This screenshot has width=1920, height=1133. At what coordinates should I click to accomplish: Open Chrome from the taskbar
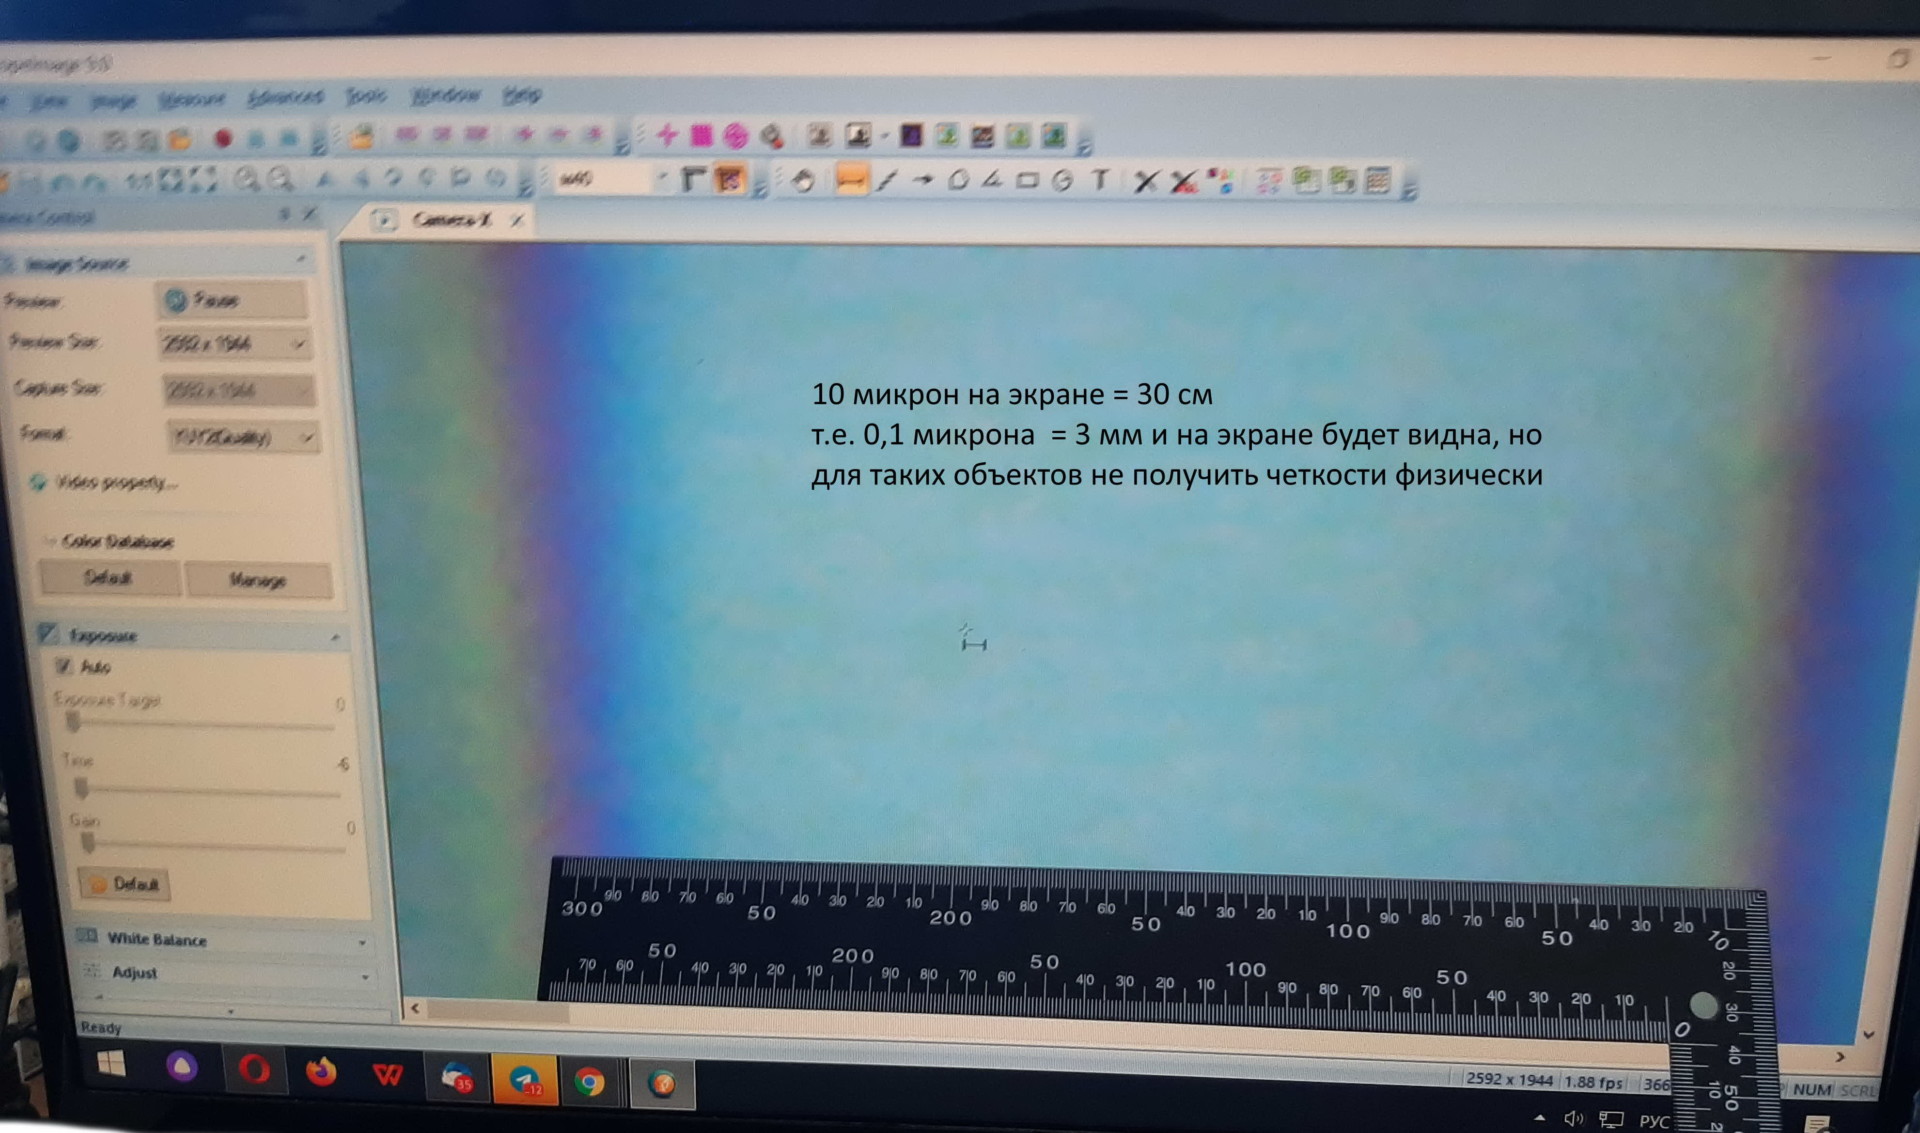pyautogui.click(x=590, y=1082)
